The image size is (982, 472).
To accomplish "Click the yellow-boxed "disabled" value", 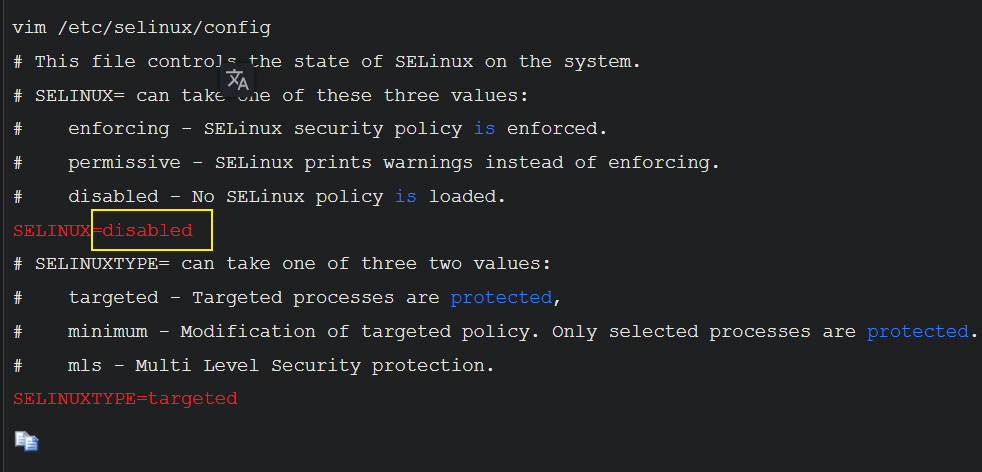I will [148, 230].
